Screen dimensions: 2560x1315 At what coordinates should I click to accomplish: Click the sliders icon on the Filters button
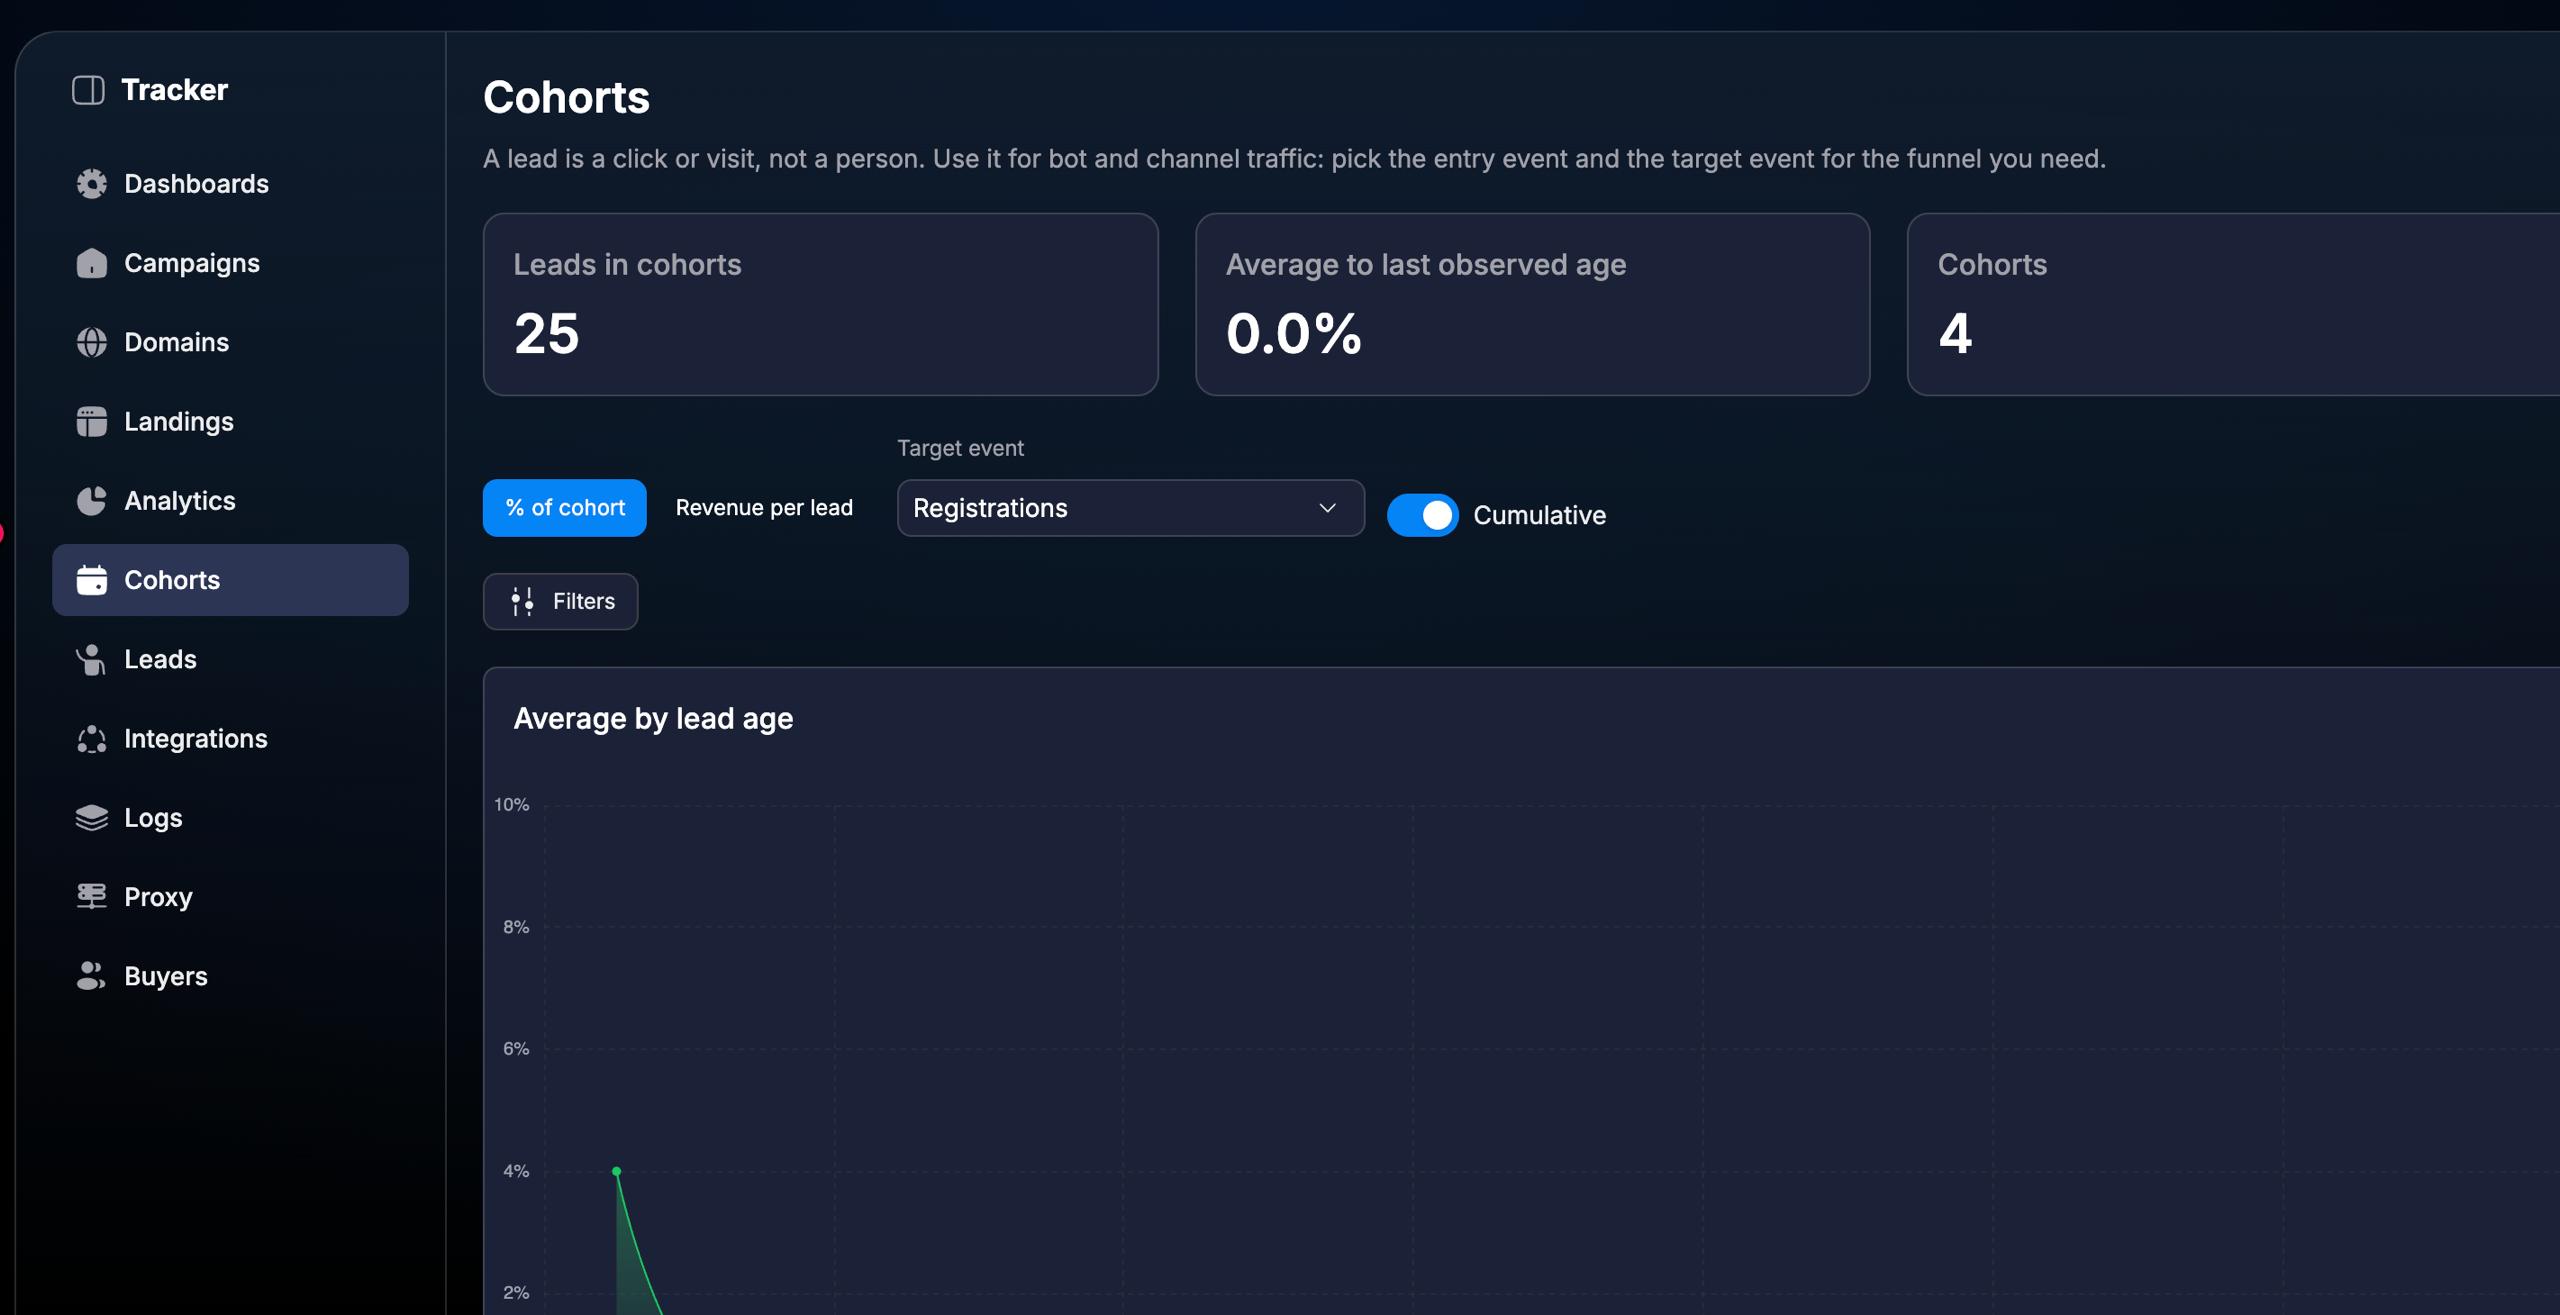(522, 601)
